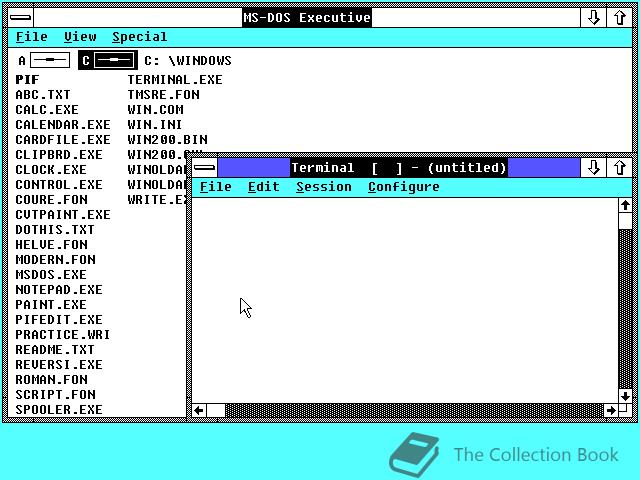The width and height of the screenshot is (640, 480).
Task: Select TERMINAL.EXE in the file list
Action: 175,80
